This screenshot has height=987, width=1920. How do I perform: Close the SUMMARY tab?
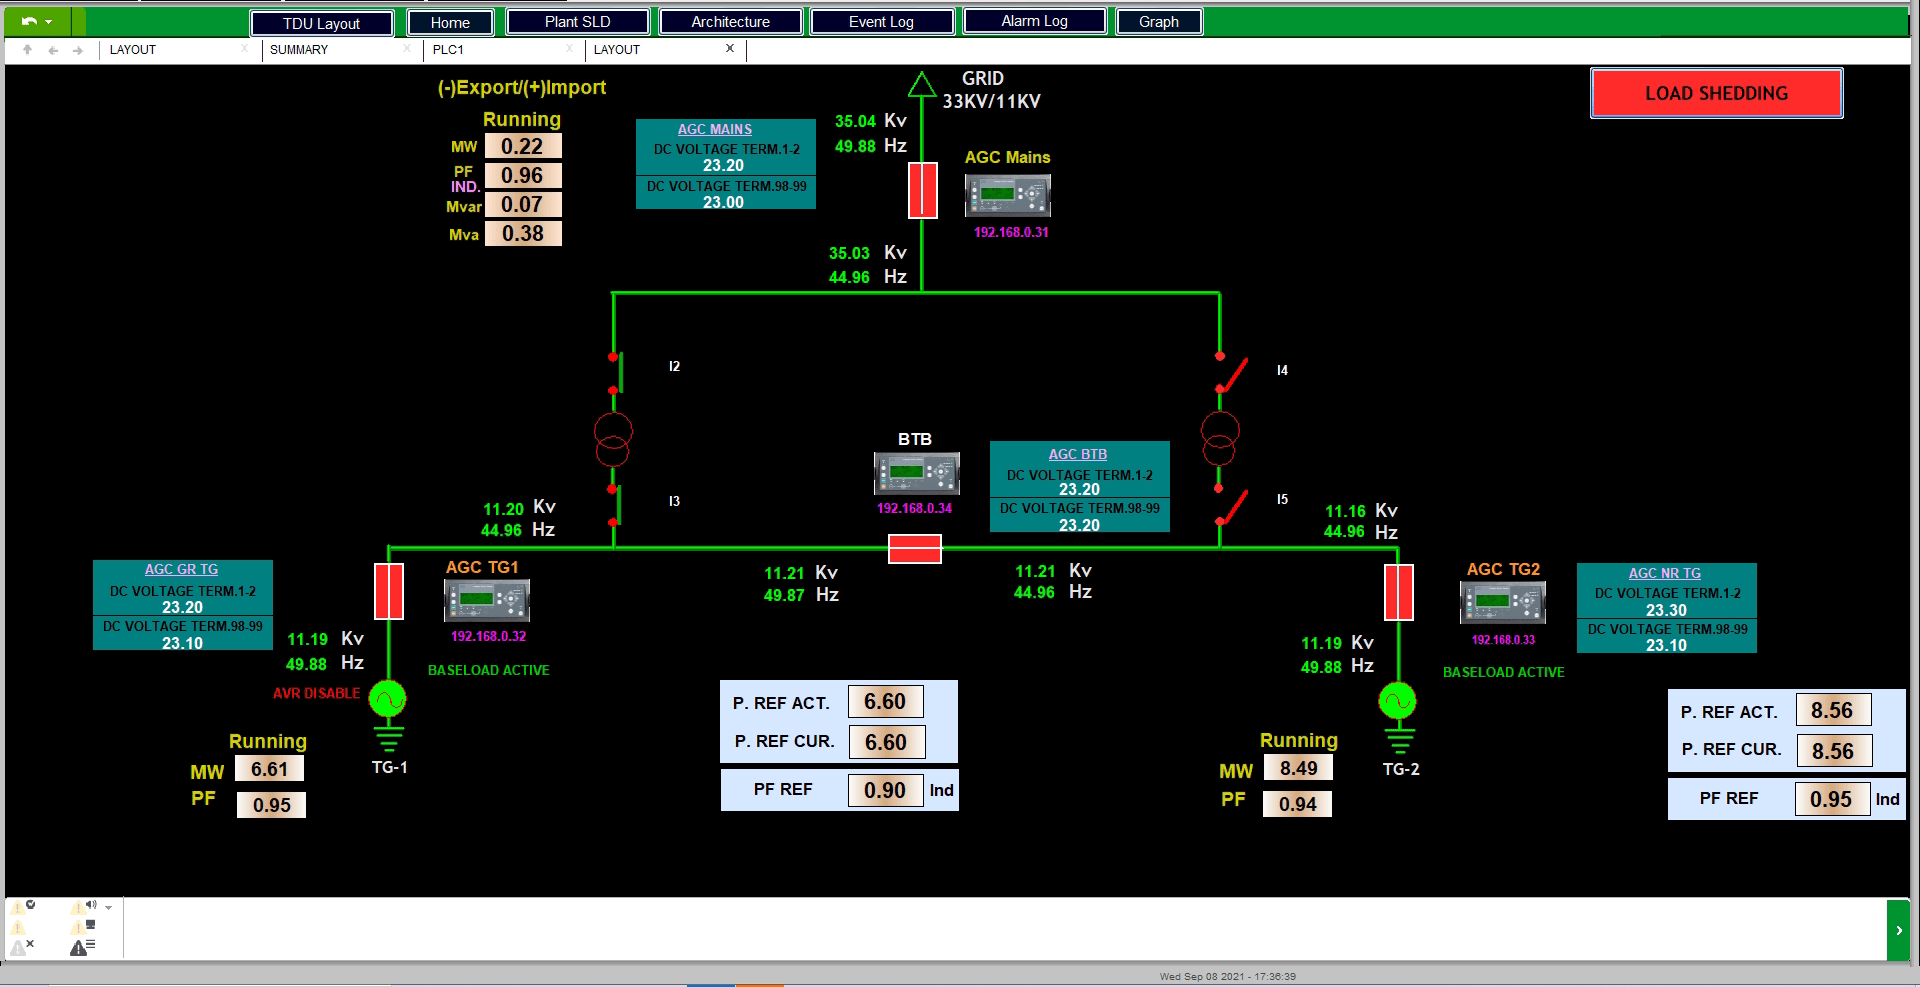coord(406,48)
